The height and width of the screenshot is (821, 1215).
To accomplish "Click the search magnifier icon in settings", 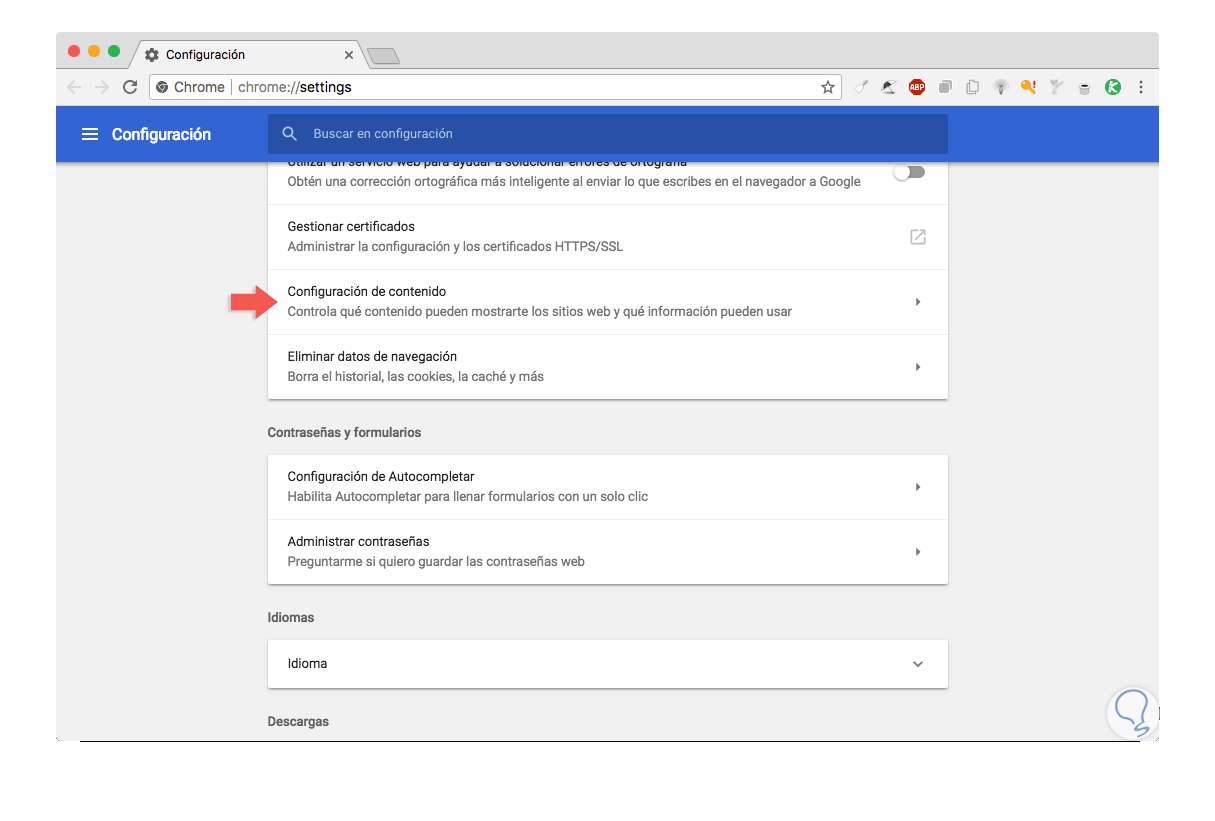I will coord(290,134).
